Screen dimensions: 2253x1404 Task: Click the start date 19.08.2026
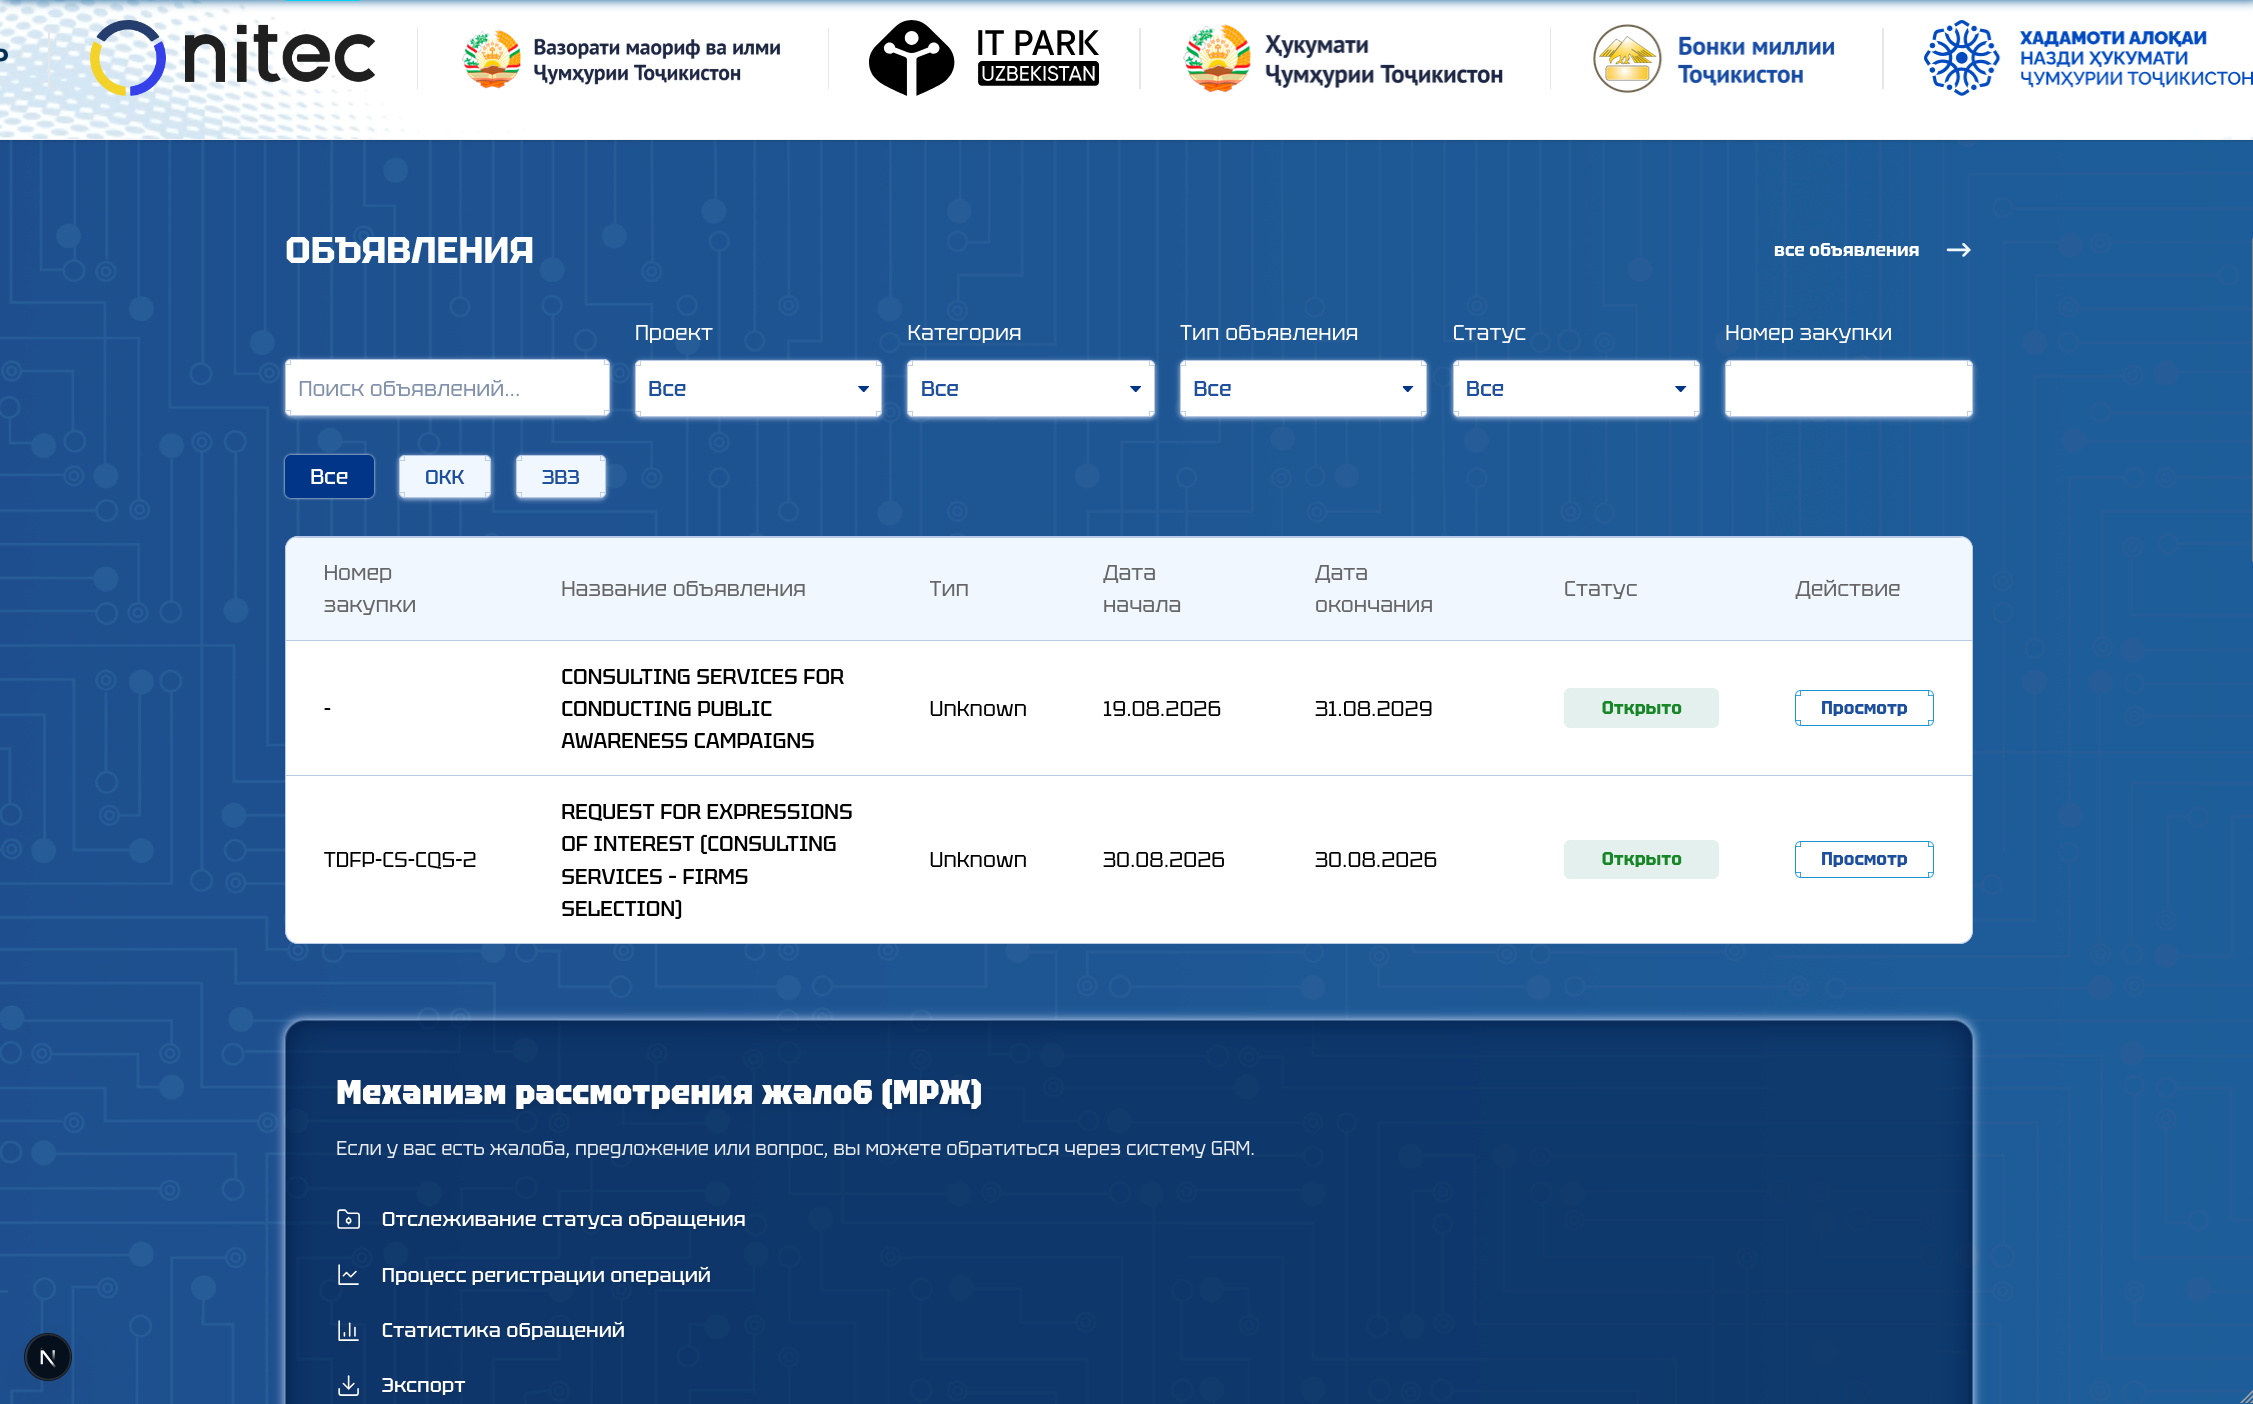1161,709
